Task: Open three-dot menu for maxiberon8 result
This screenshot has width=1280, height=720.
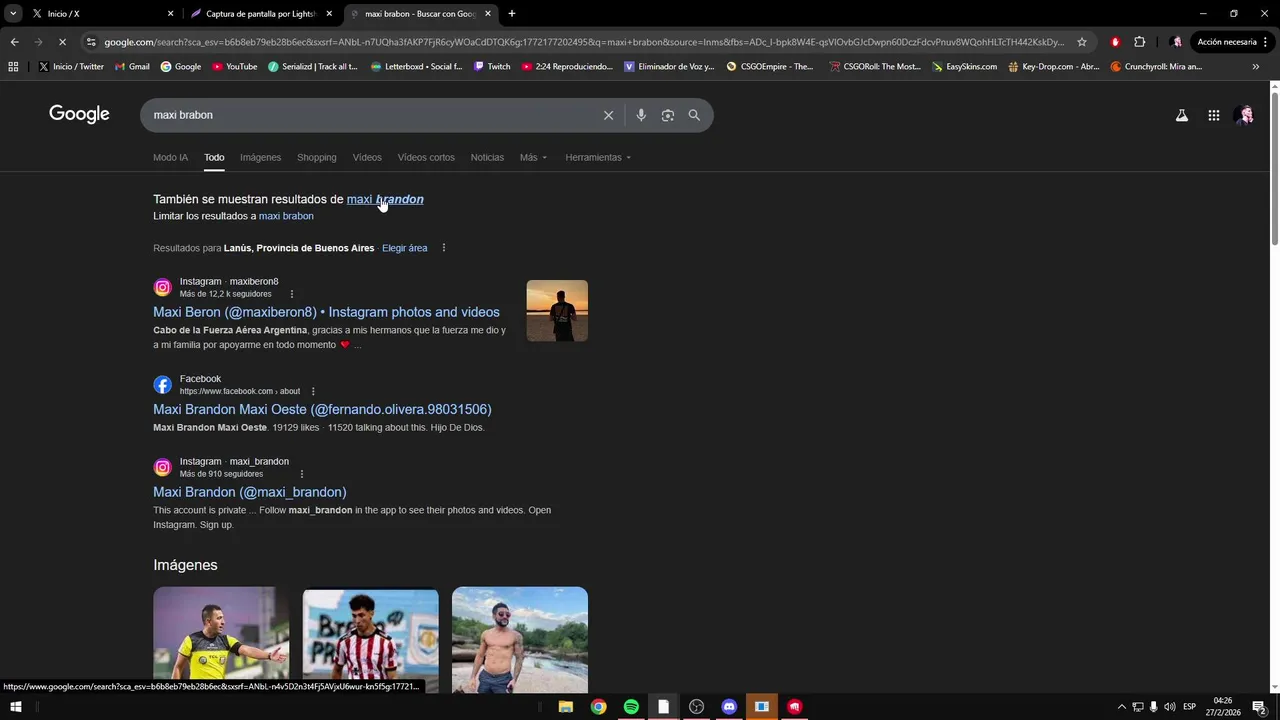Action: [x=292, y=294]
